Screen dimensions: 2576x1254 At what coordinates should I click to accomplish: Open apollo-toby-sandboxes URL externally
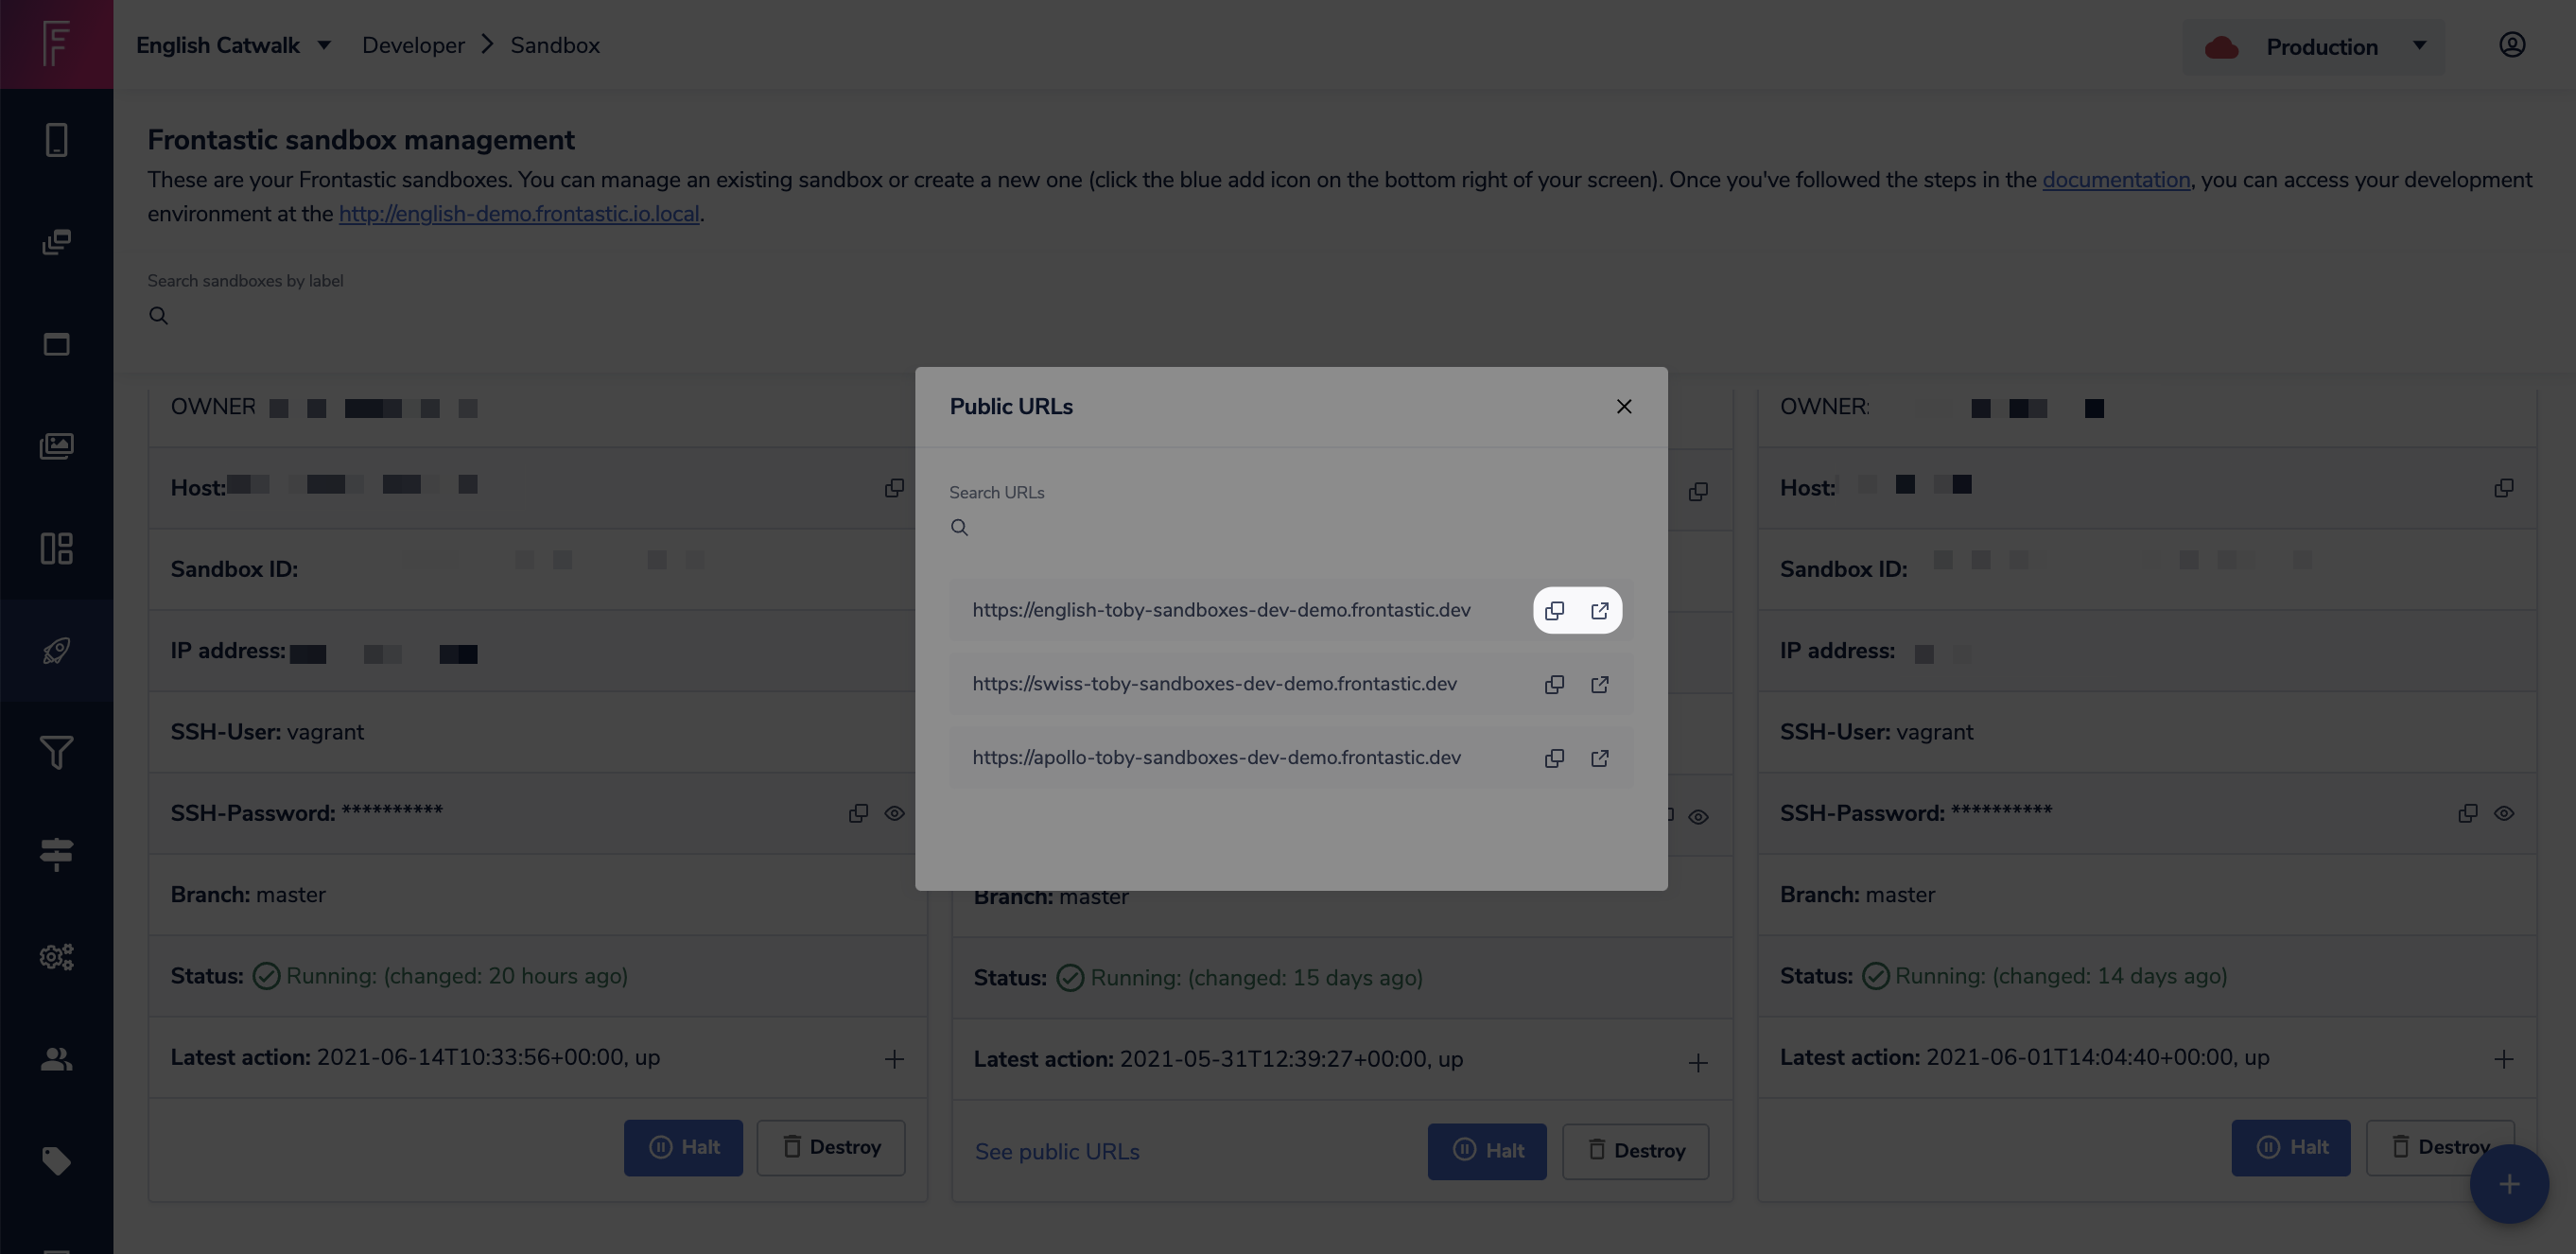[x=1600, y=759]
